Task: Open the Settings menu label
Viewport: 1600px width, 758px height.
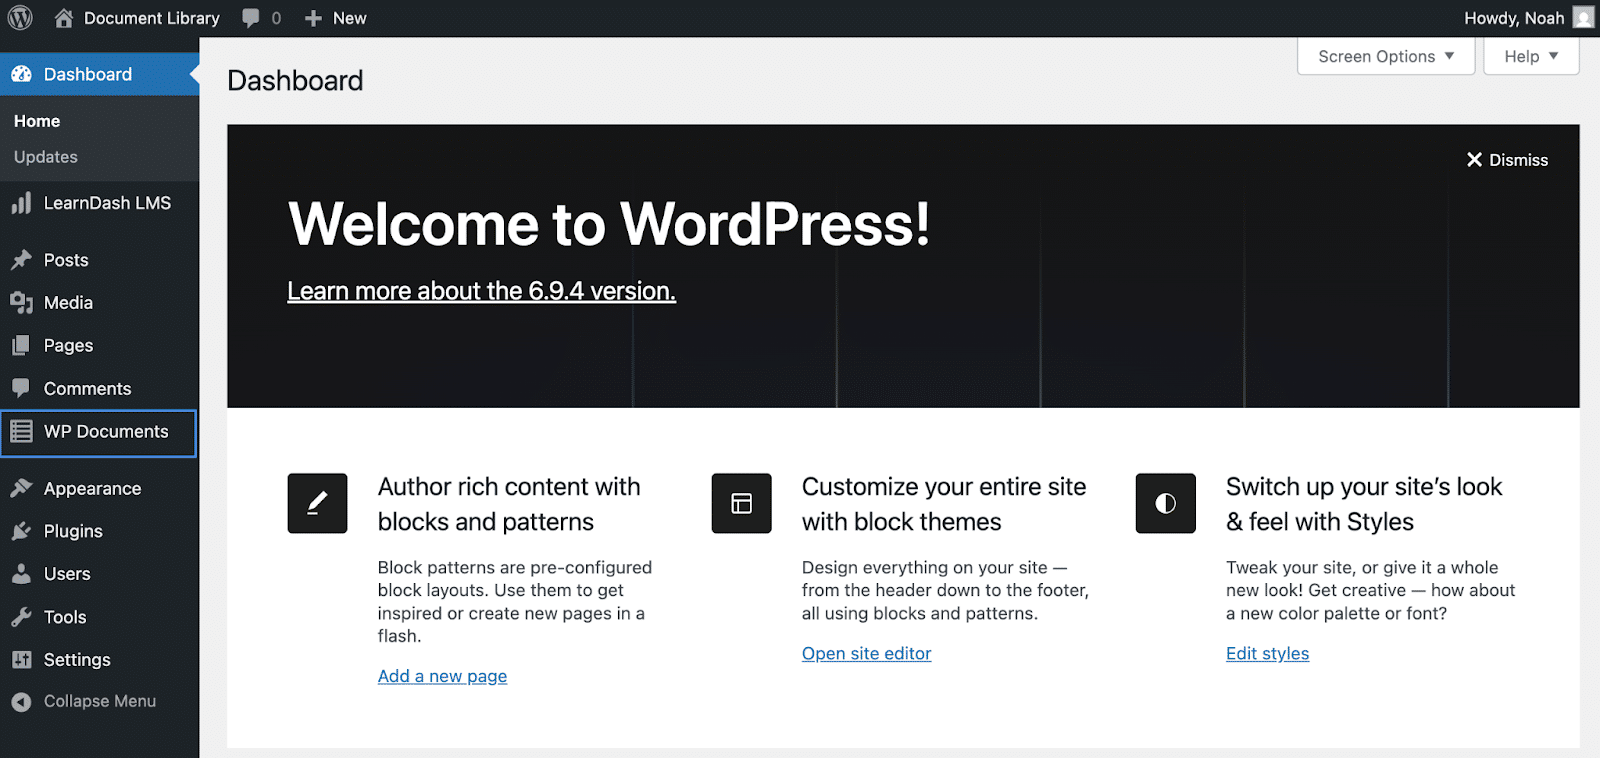Action: [x=77, y=660]
